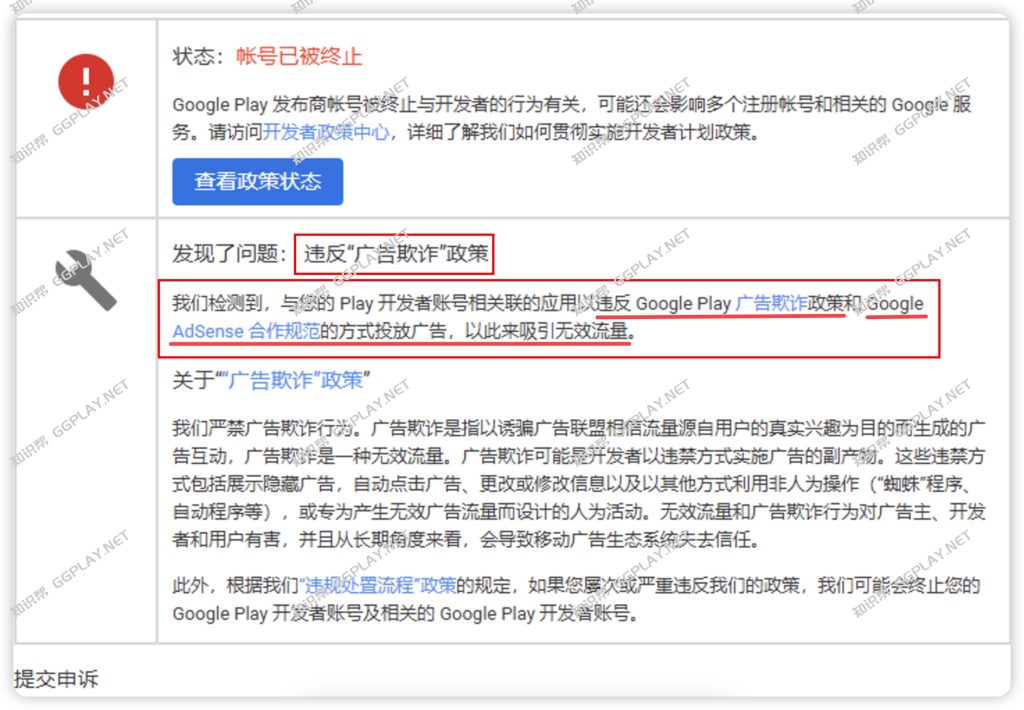Click the red exclamation alert icon
This screenshot has width=1024, height=710.
(x=86, y=81)
